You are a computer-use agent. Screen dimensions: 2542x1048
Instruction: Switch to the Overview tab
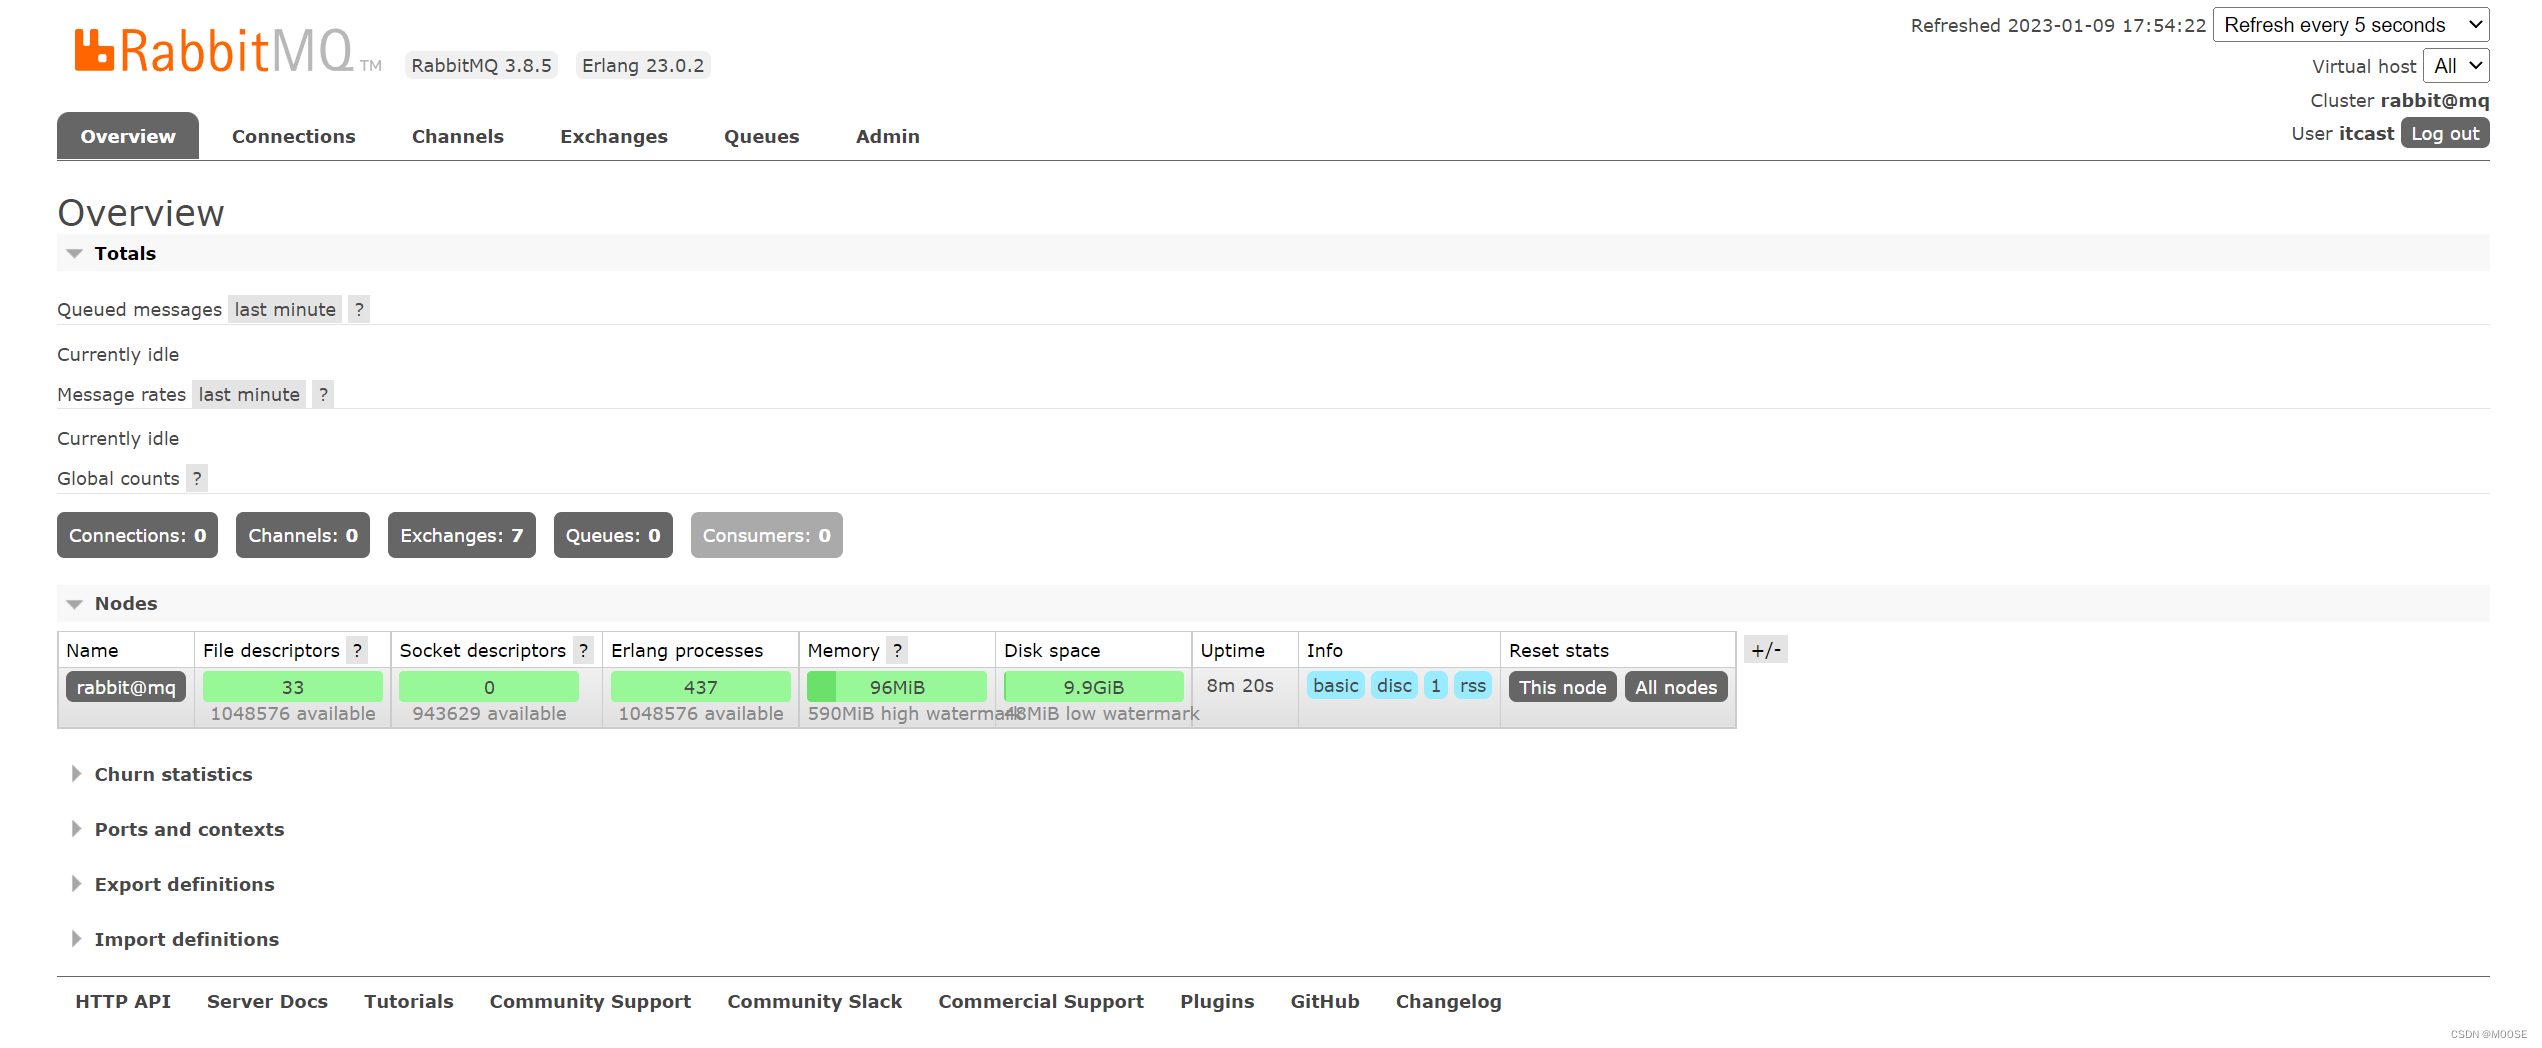[x=128, y=136]
